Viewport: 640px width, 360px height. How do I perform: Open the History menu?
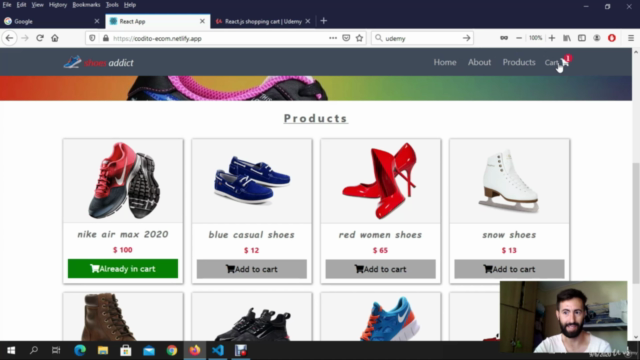pos(58,5)
